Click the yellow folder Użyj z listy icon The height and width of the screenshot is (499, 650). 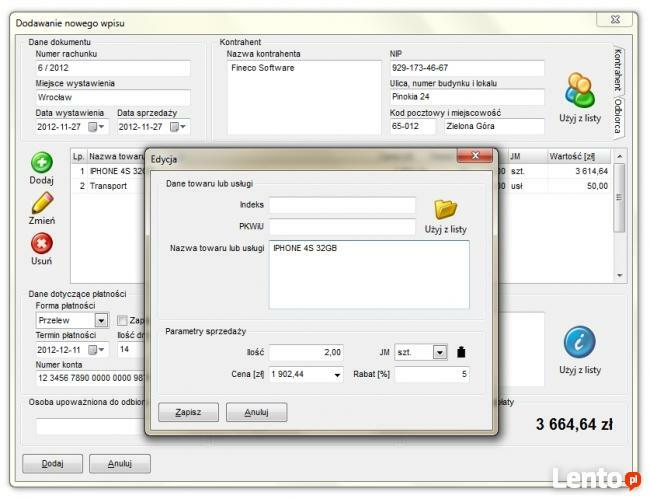(445, 209)
